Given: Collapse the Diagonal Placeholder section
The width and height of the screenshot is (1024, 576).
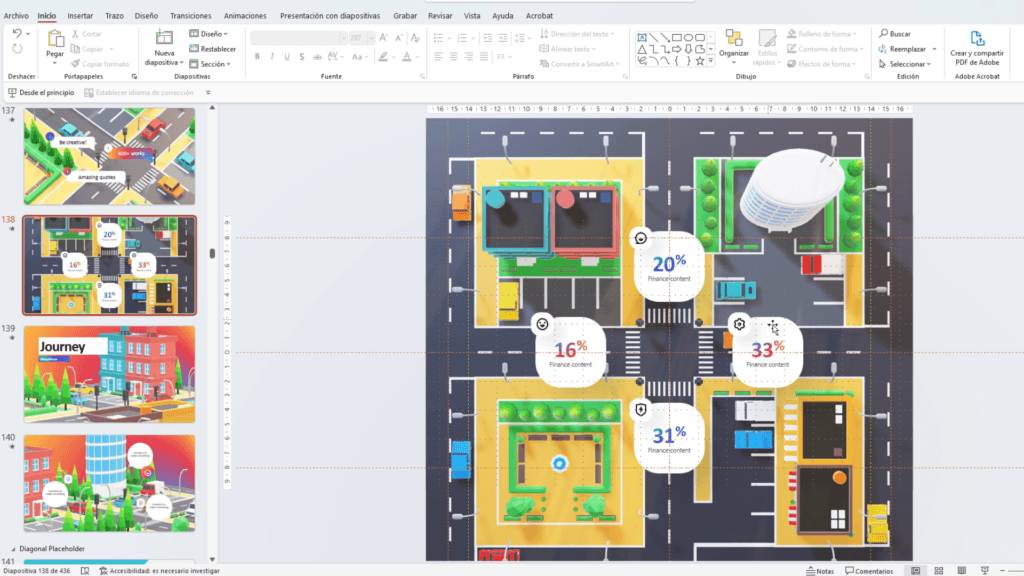Looking at the screenshot, I should pyautogui.click(x=13, y=549).
